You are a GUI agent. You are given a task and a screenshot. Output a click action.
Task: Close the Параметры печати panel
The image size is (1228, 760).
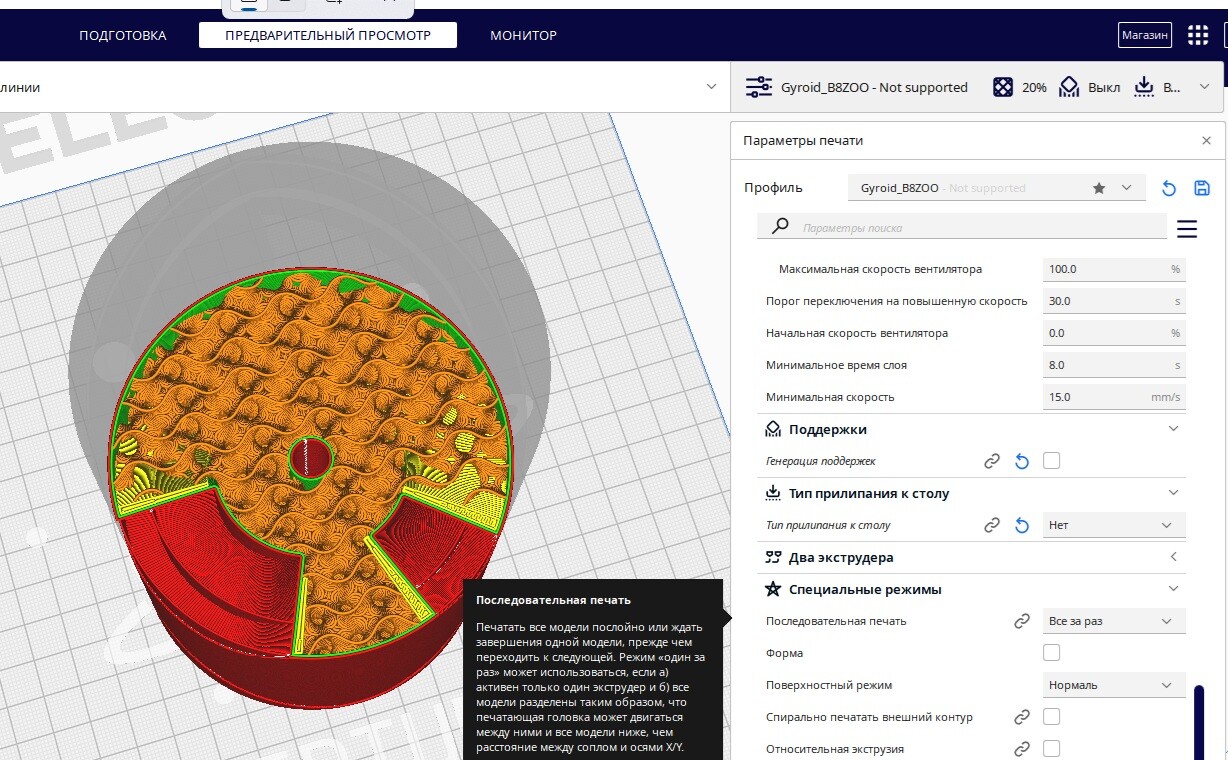1206,141
